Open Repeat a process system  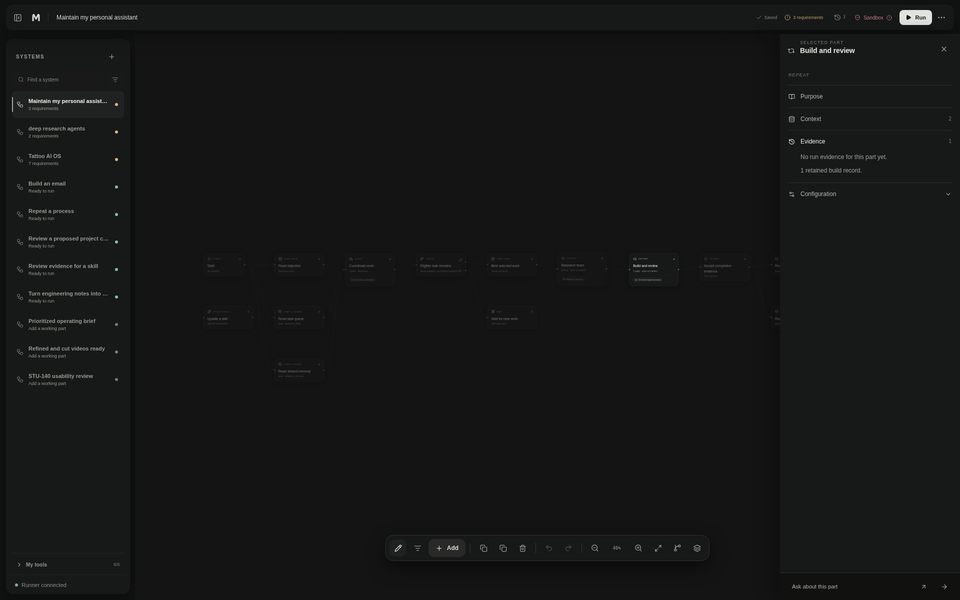pyautogui.click(x=68, y=215)
